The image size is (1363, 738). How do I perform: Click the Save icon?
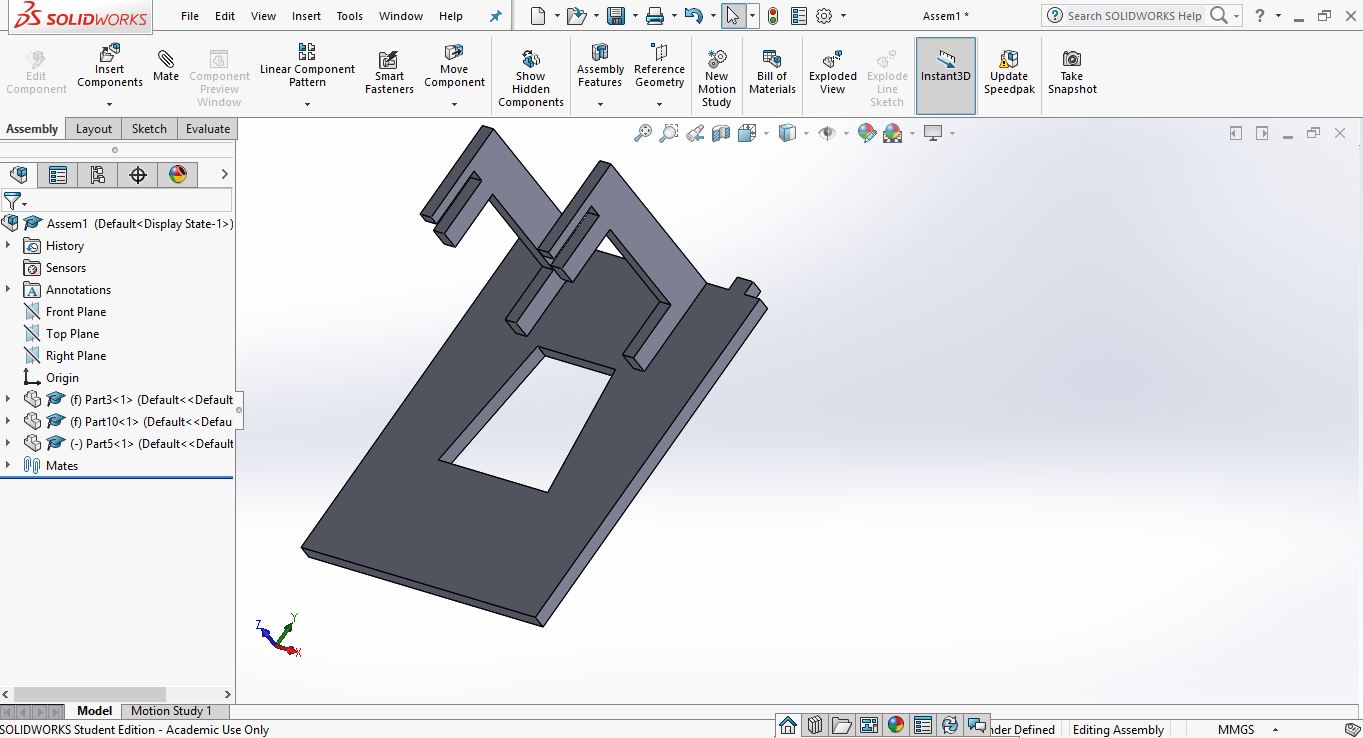[x=616, y=16]
